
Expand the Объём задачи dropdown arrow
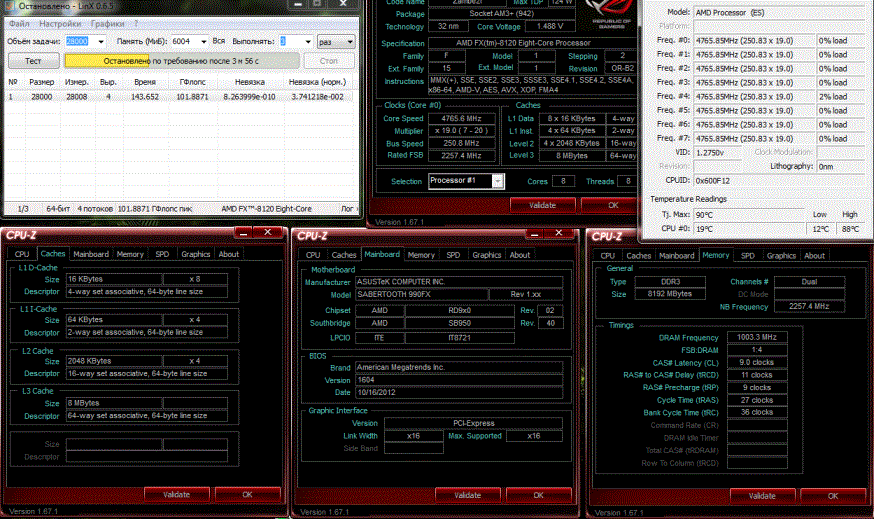pos(100,42)
